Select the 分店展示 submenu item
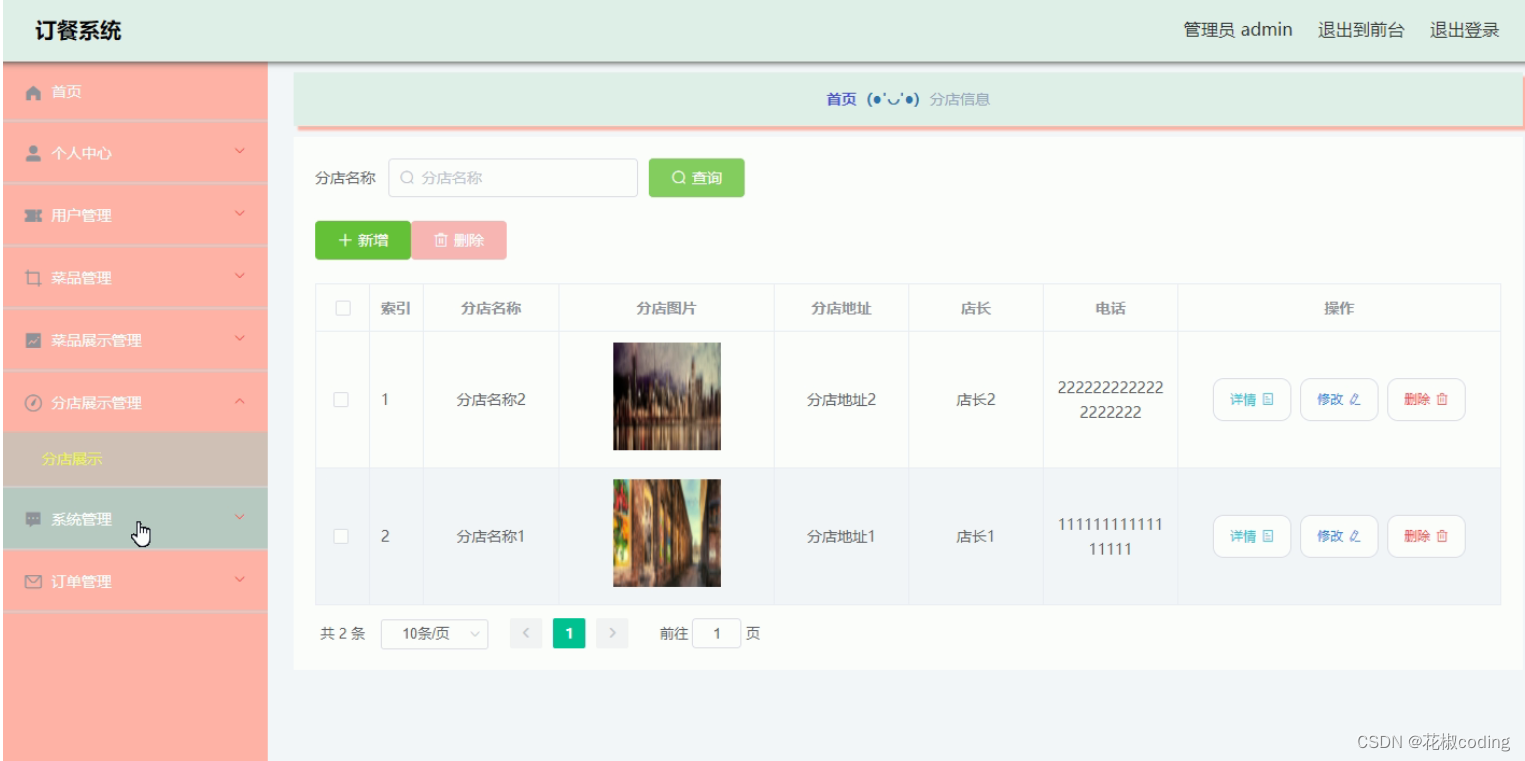Screen dimensions: 1525x761 point(71,460)
